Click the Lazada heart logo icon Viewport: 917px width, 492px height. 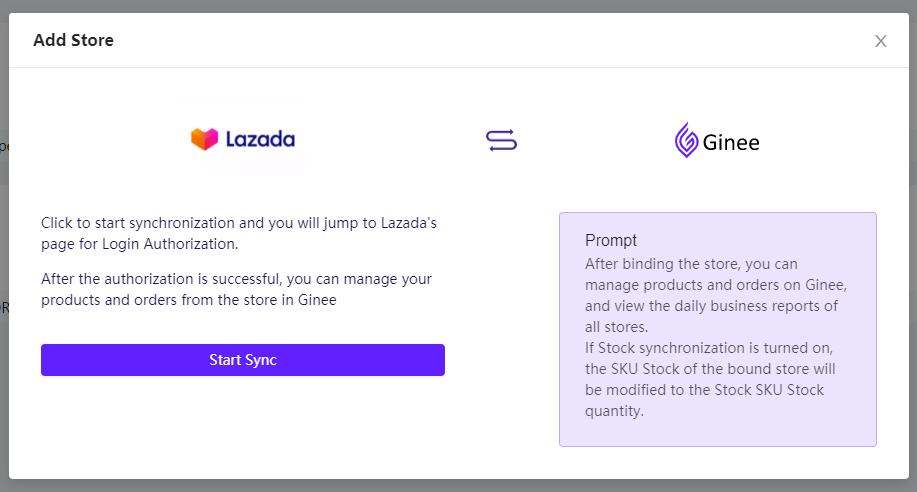204,139
